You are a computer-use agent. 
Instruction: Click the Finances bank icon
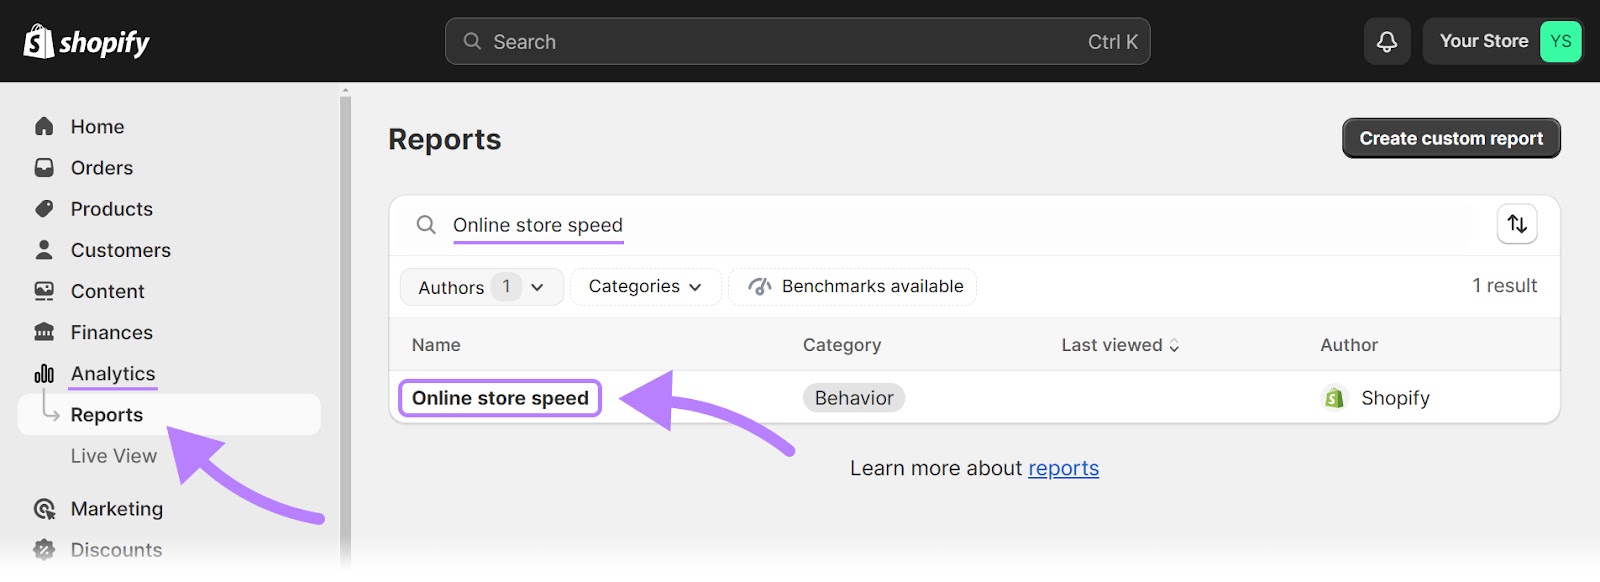(44, 332)
